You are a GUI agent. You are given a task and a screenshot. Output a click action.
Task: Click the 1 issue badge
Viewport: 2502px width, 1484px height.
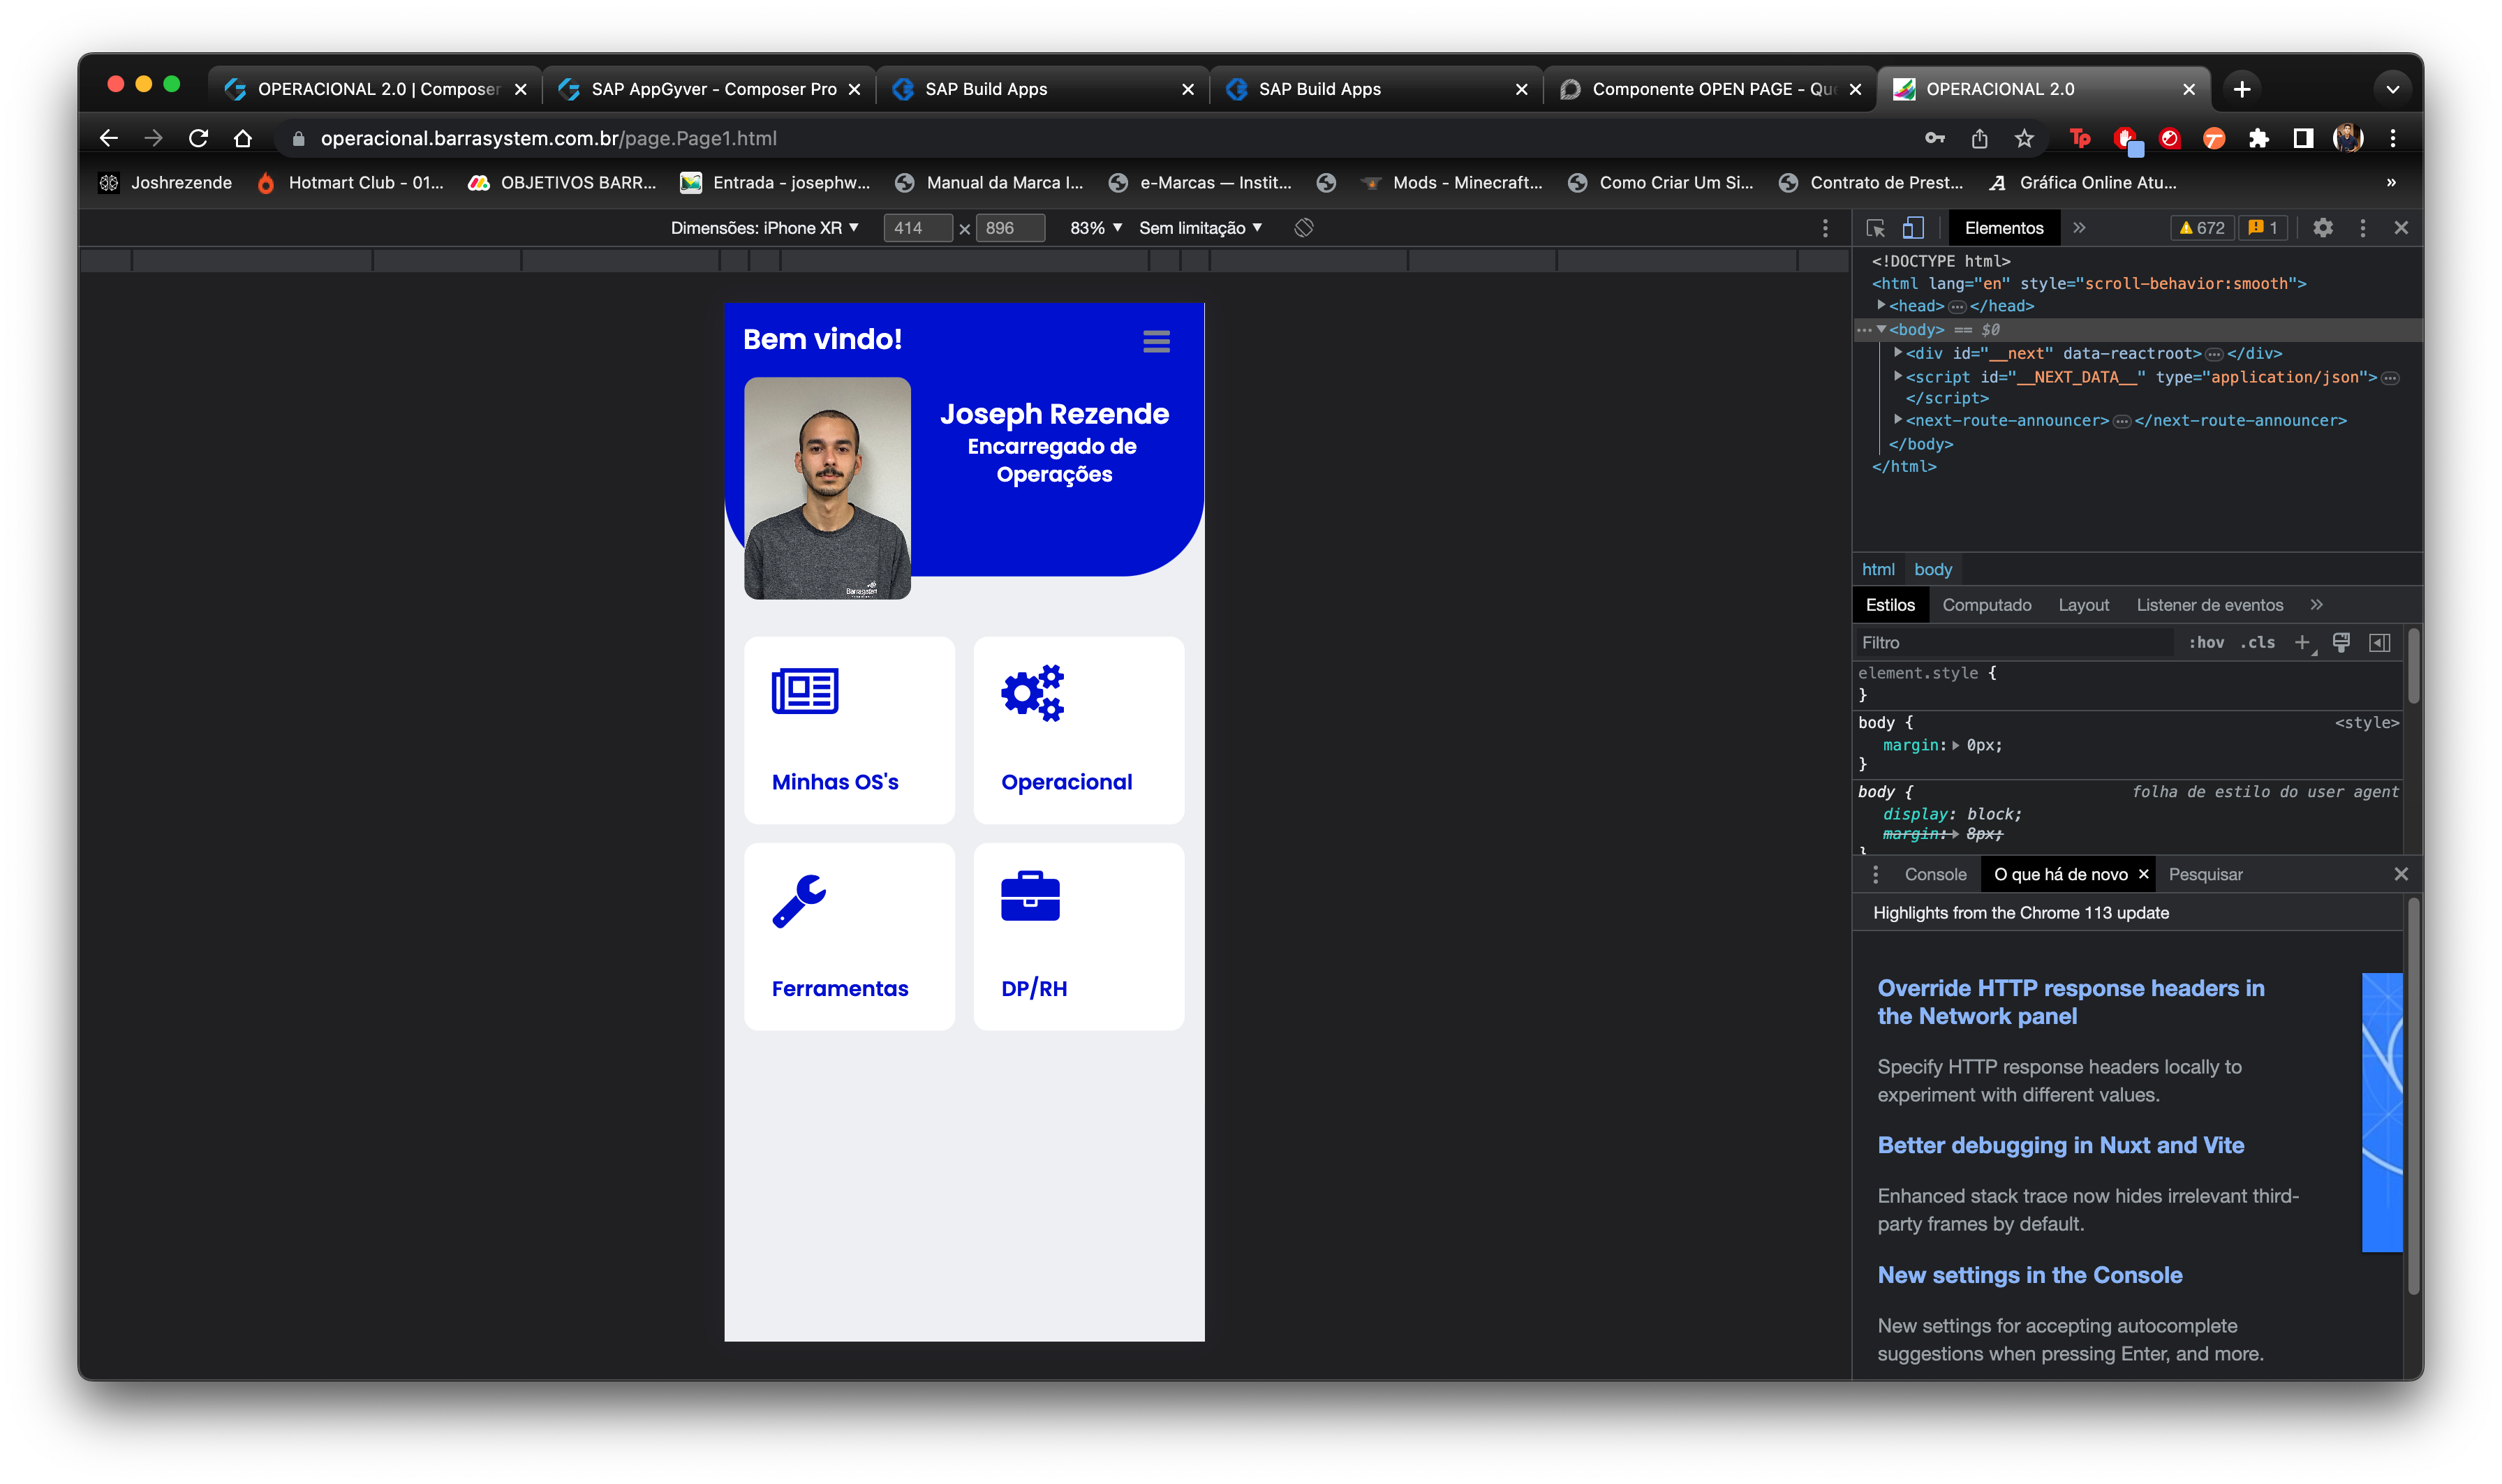click(2262, 228)
